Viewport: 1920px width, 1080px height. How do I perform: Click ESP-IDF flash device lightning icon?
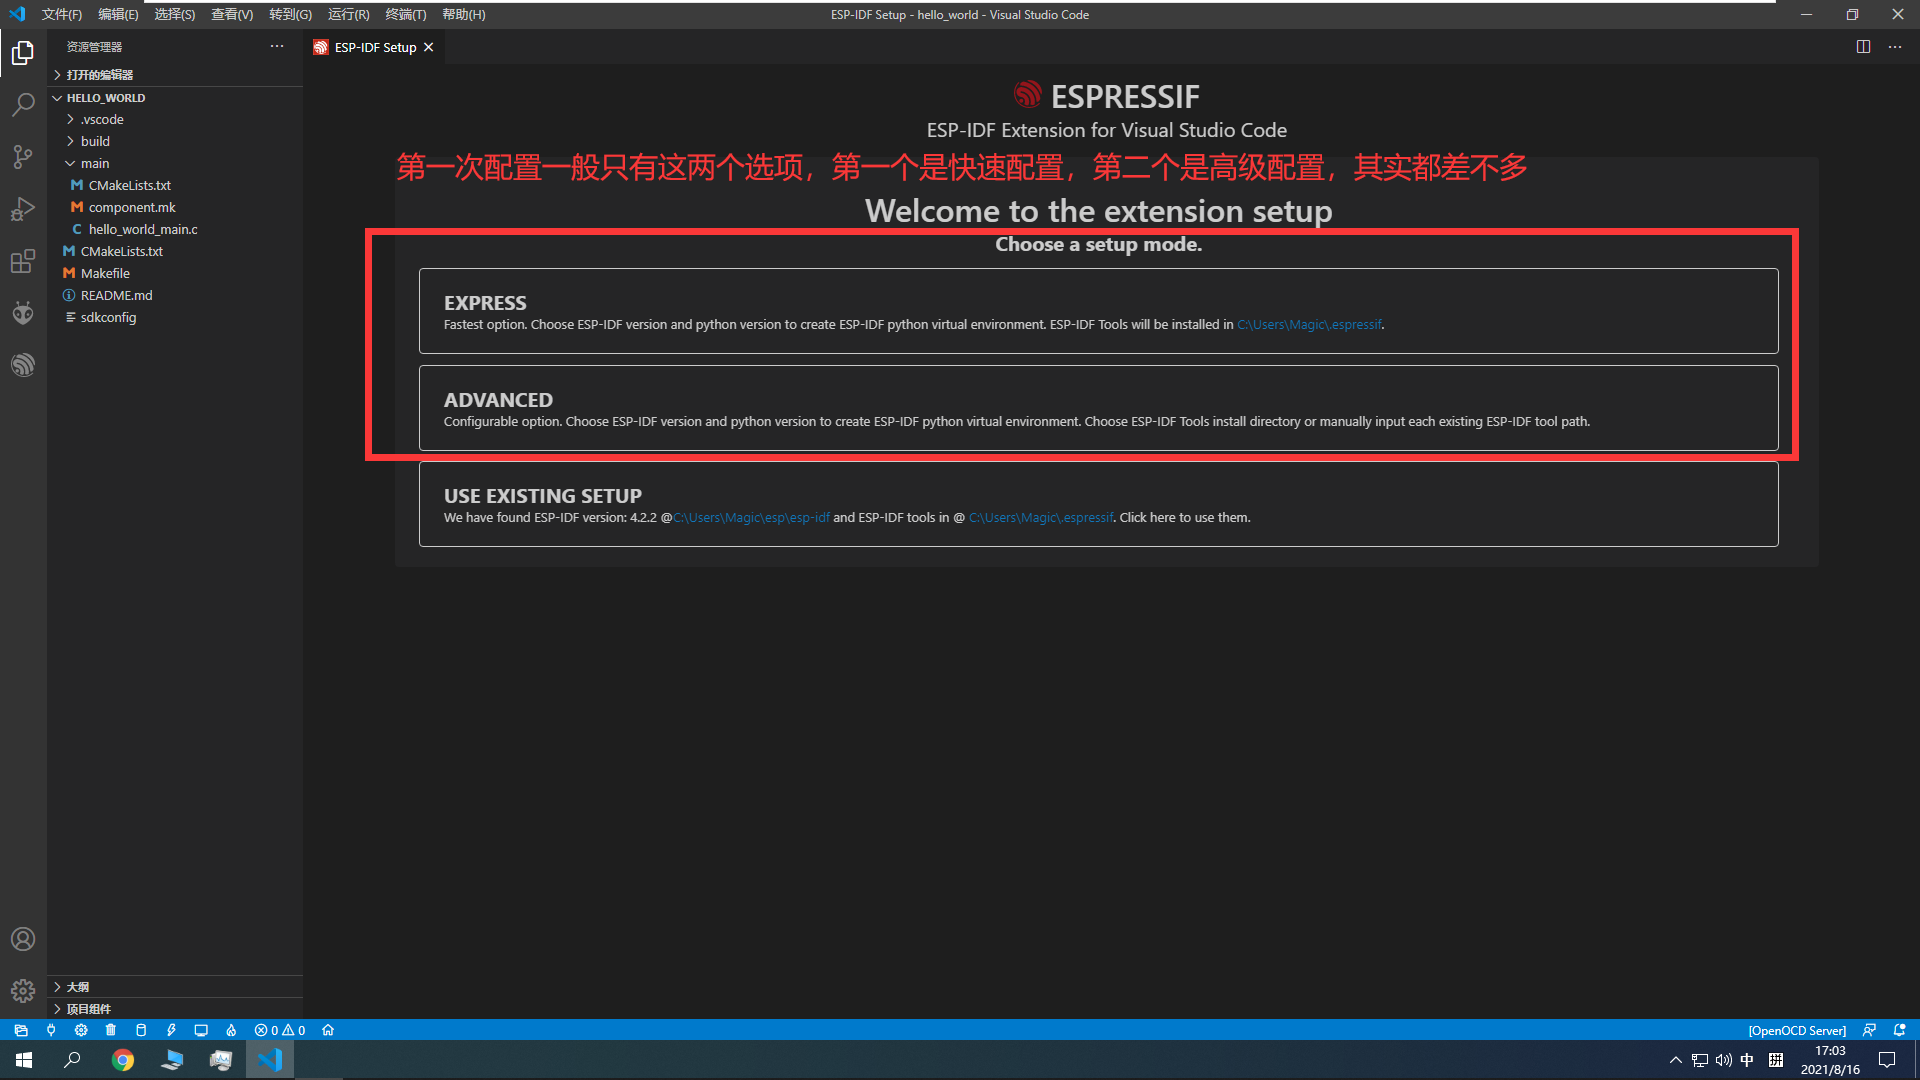171,1030
